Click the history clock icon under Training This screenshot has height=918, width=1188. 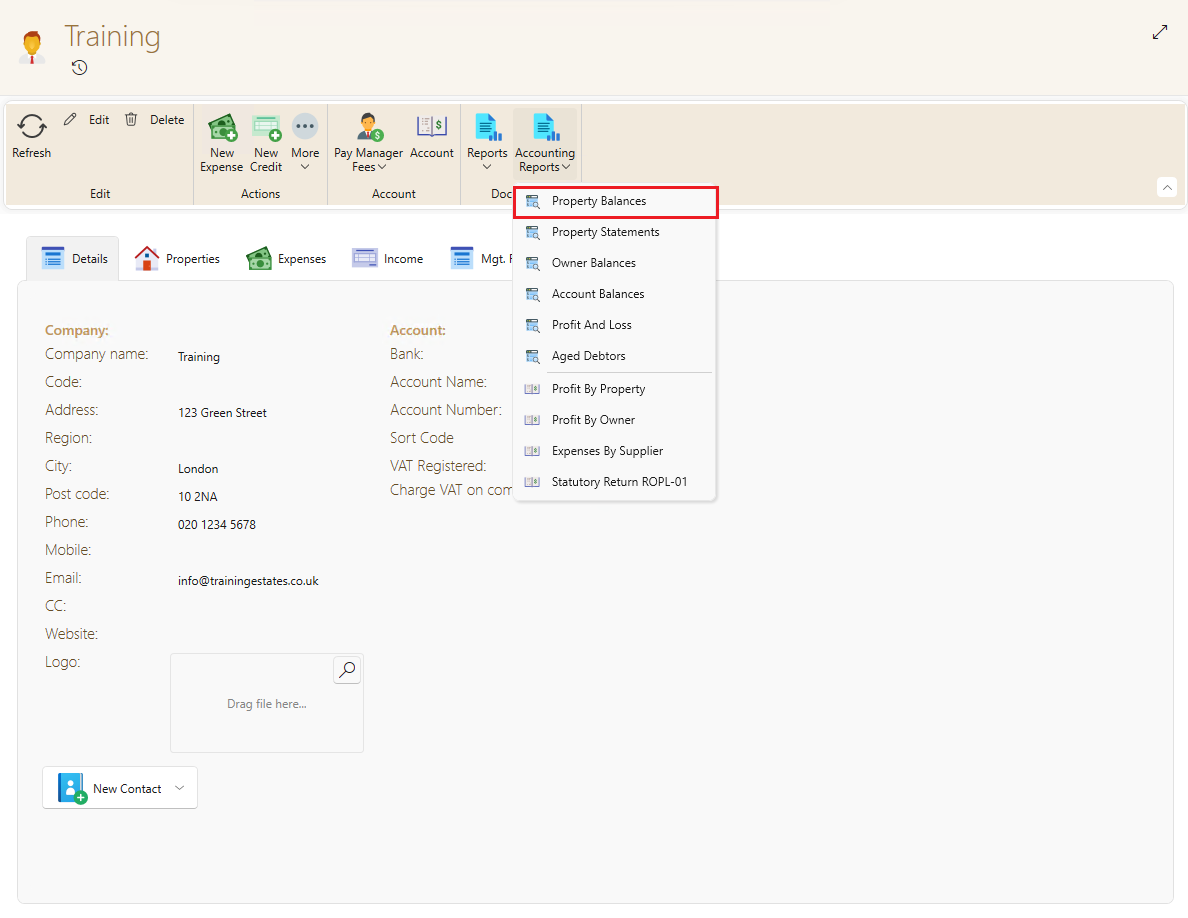pyautogui.click(x=80, y=68)
